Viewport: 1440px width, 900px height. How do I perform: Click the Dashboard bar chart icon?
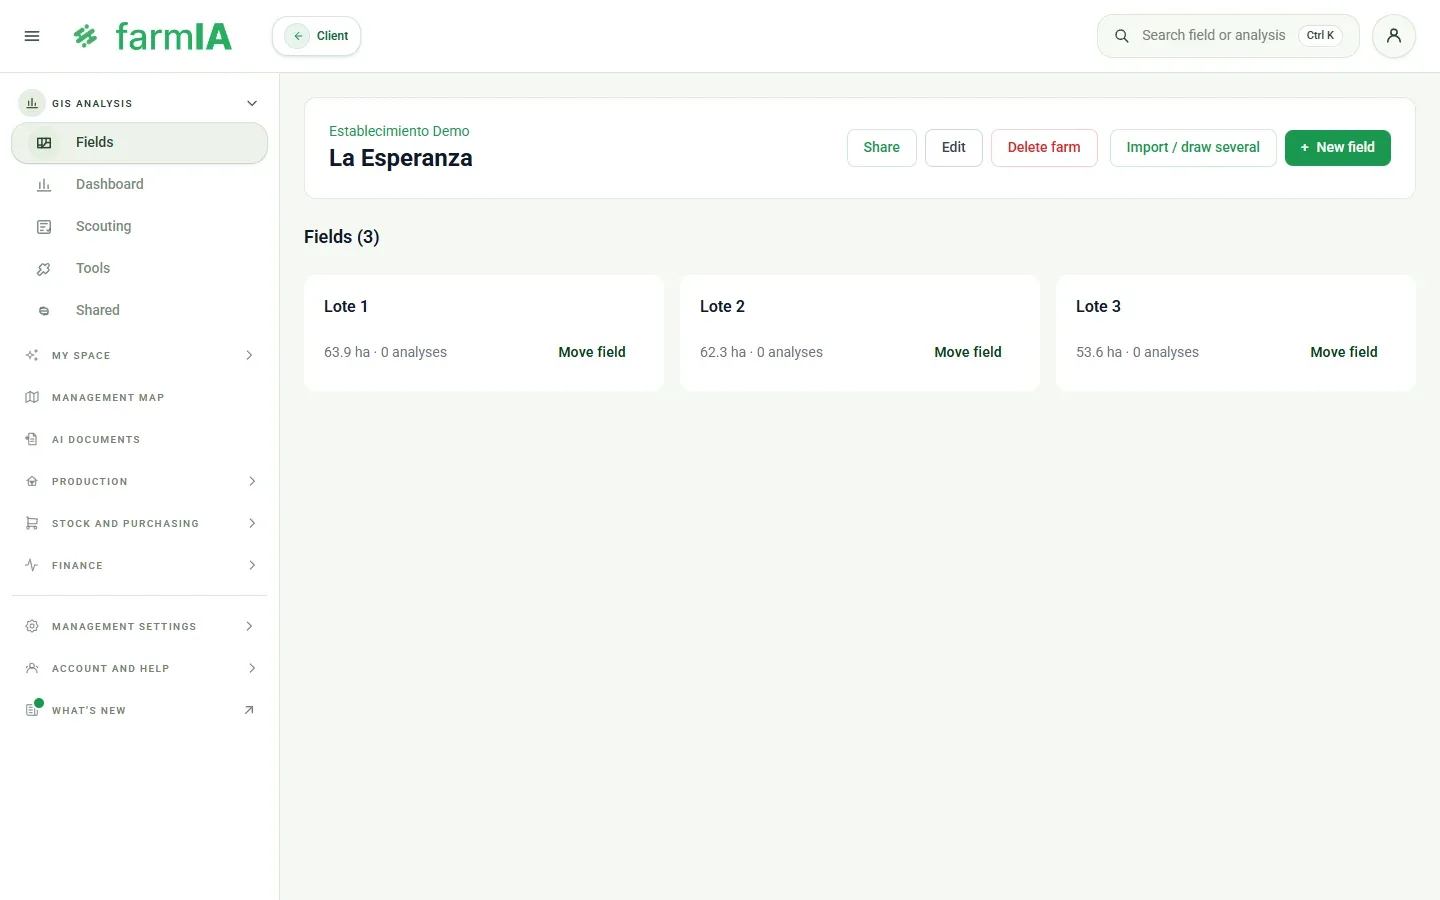click(44, 185)
